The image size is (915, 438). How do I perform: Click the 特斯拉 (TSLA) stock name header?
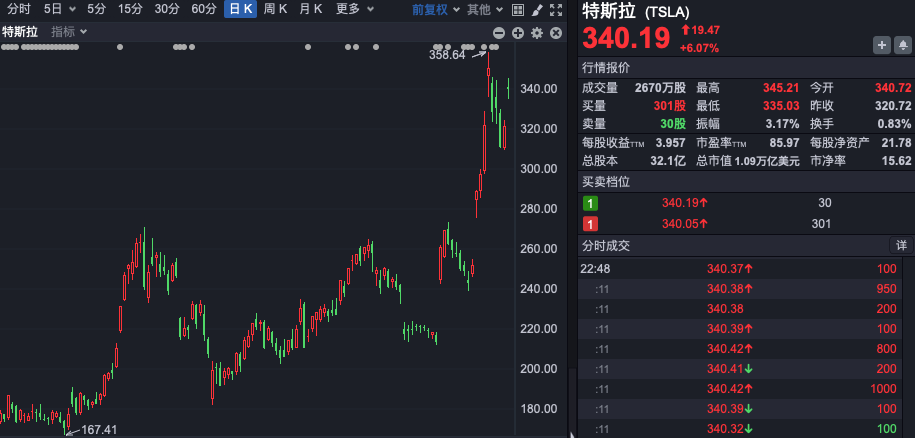[x=636, y=12]
